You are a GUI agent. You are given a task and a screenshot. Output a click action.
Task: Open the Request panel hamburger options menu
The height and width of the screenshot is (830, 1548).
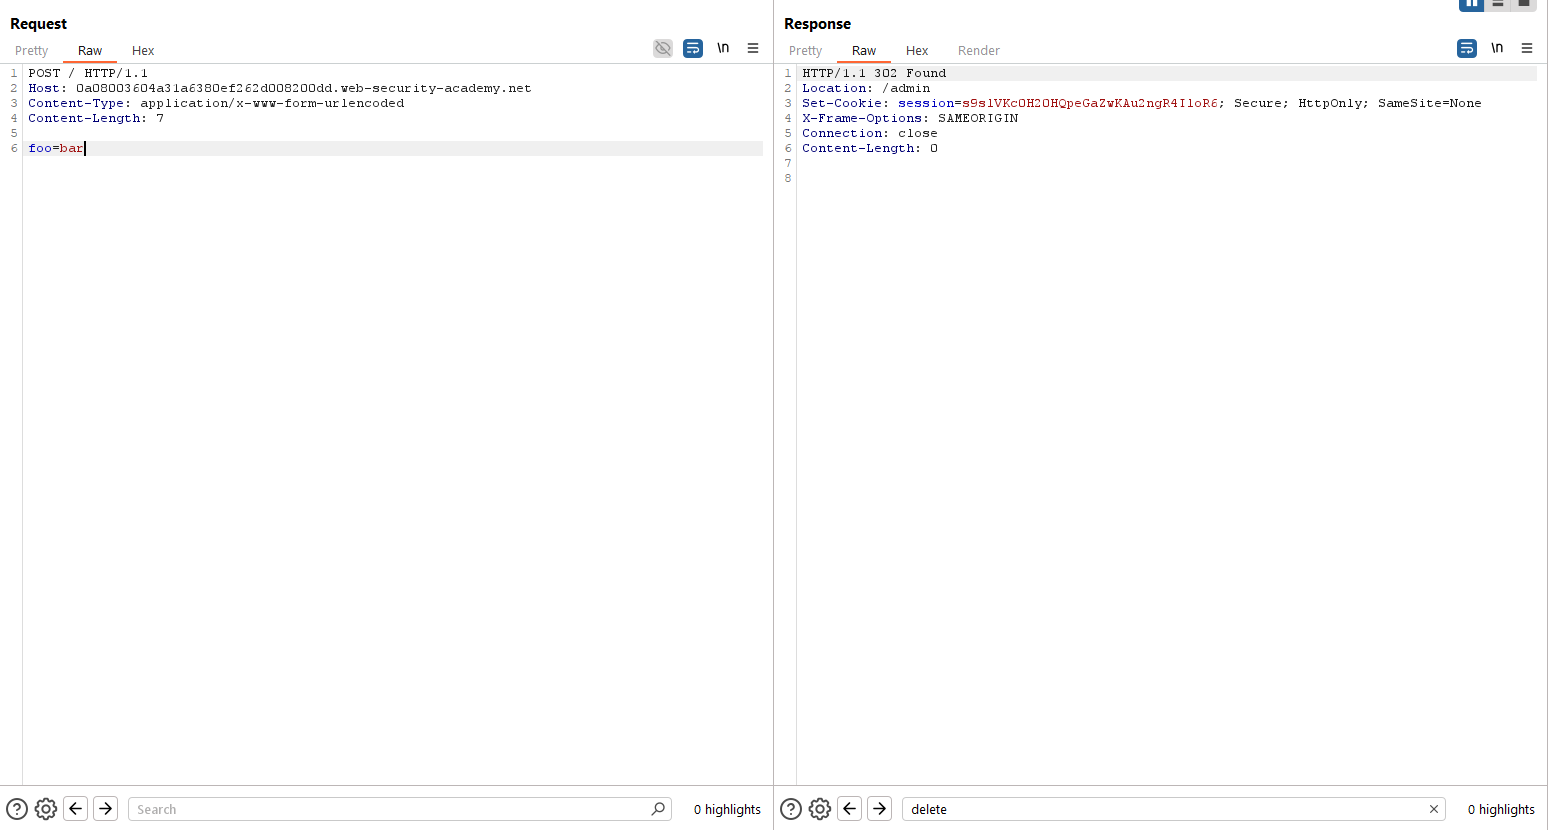coord(753,48)
